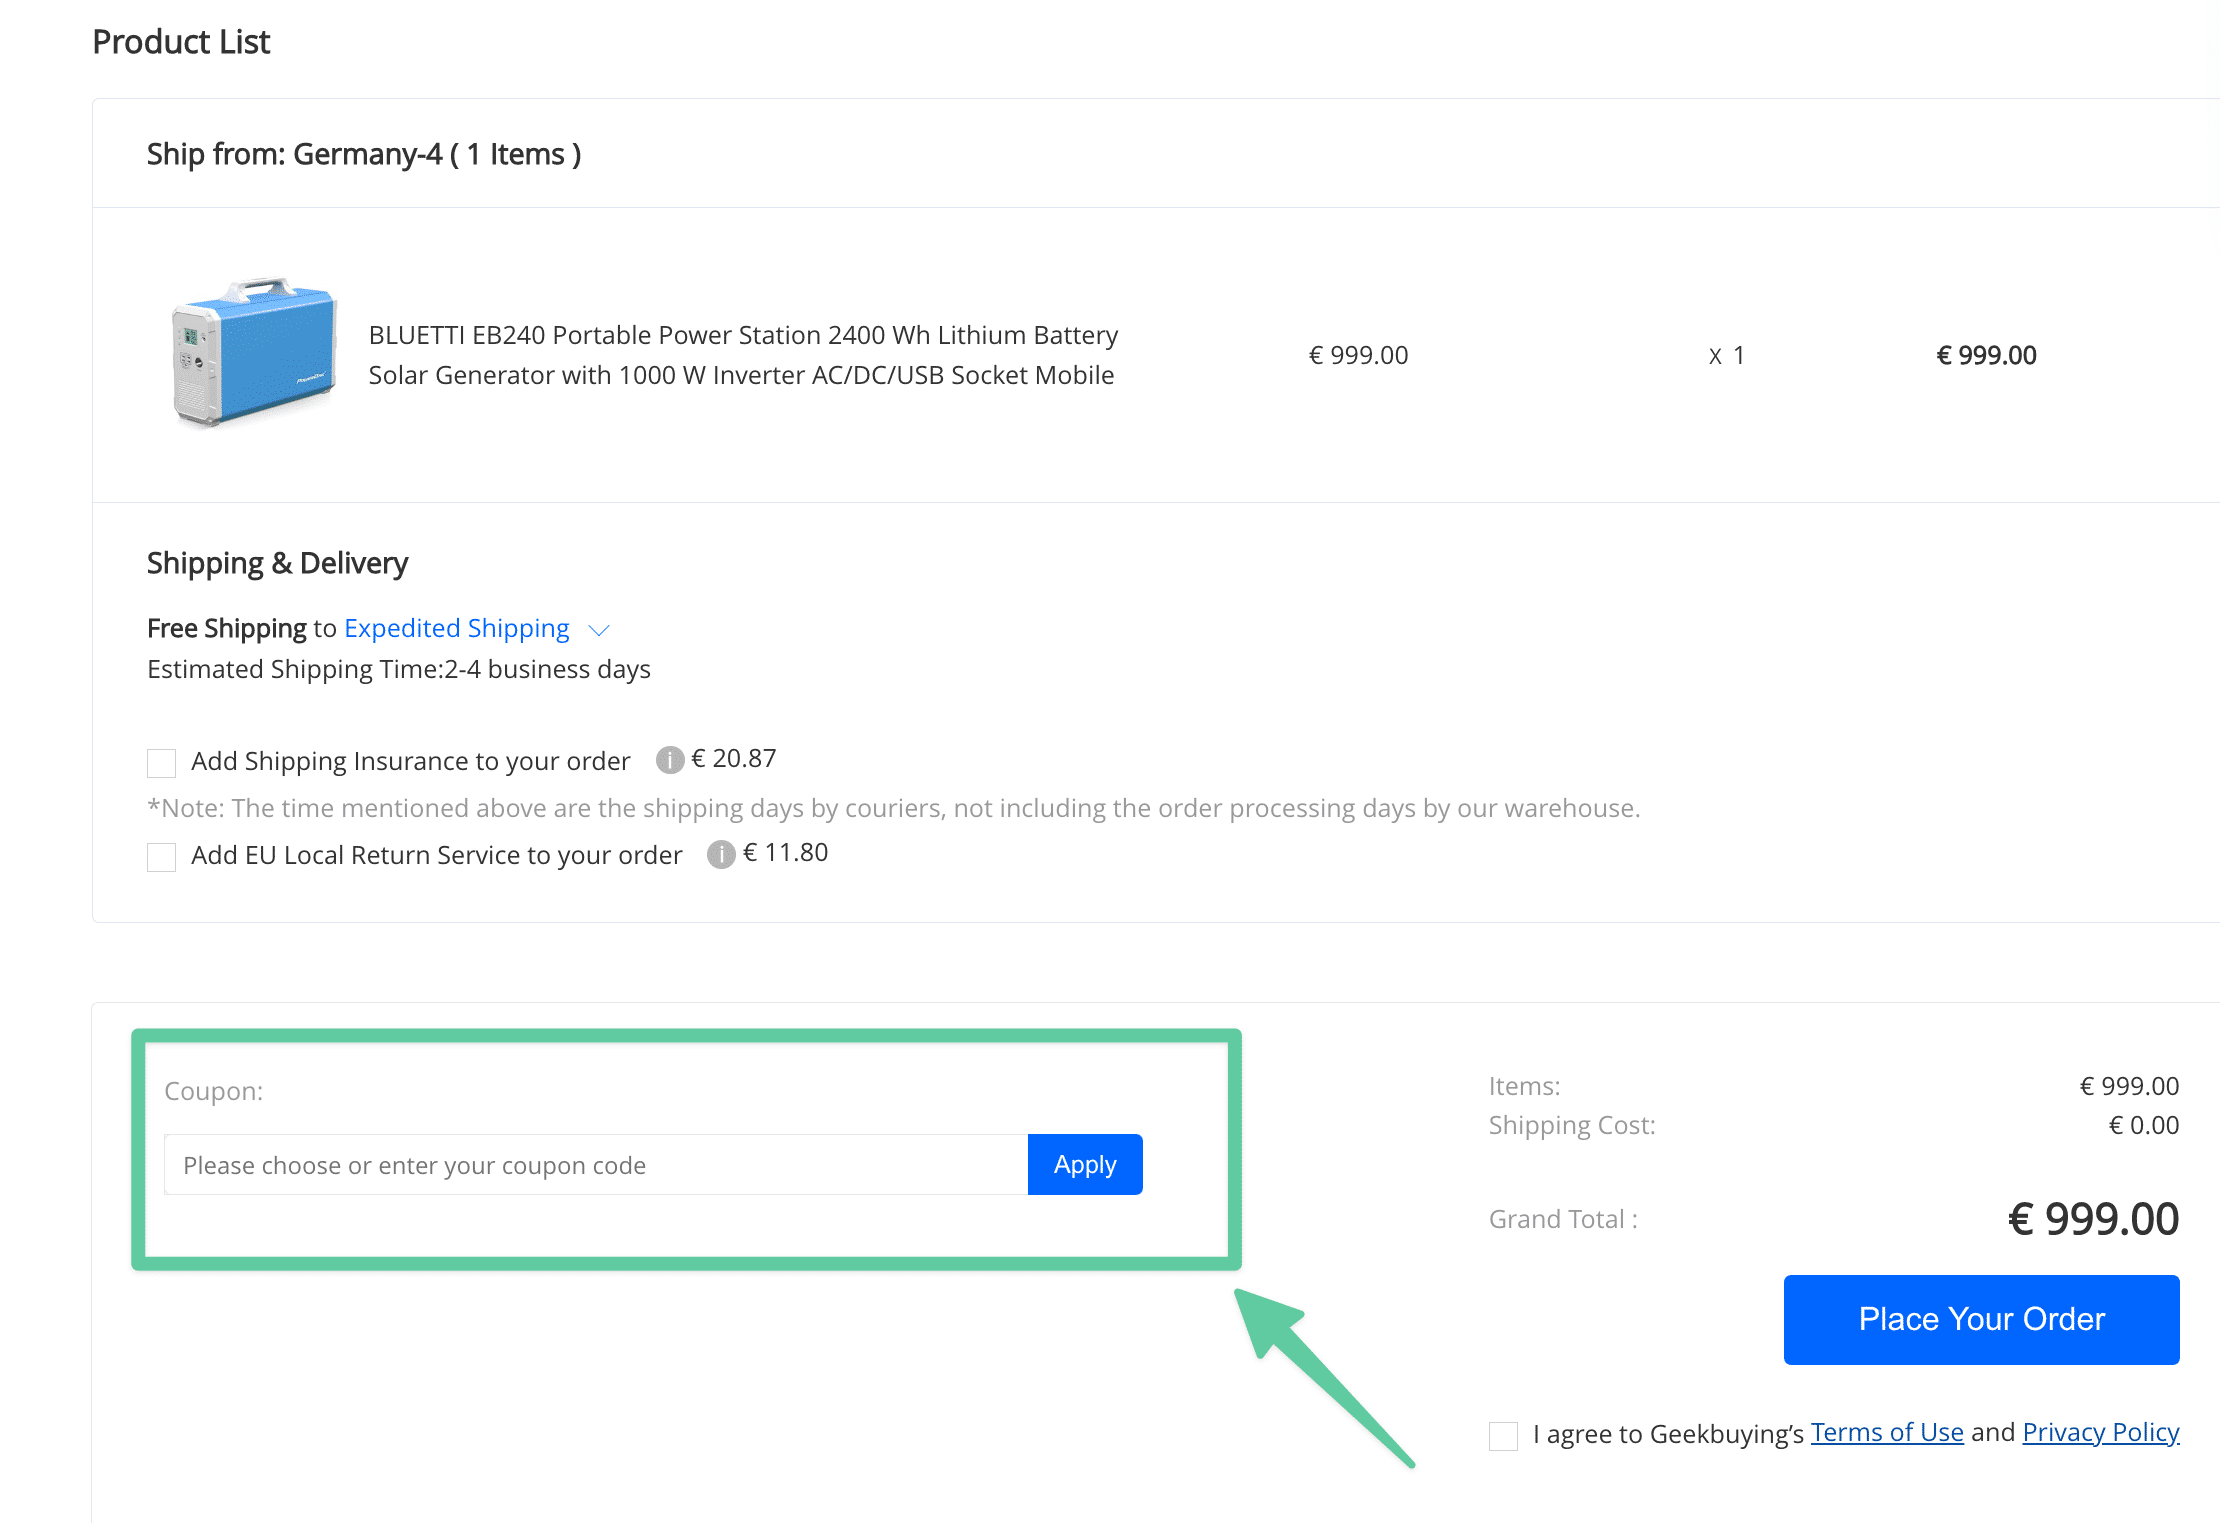
Task: Click the Grand Total amount
Action: click(x=2092, y=1218)
